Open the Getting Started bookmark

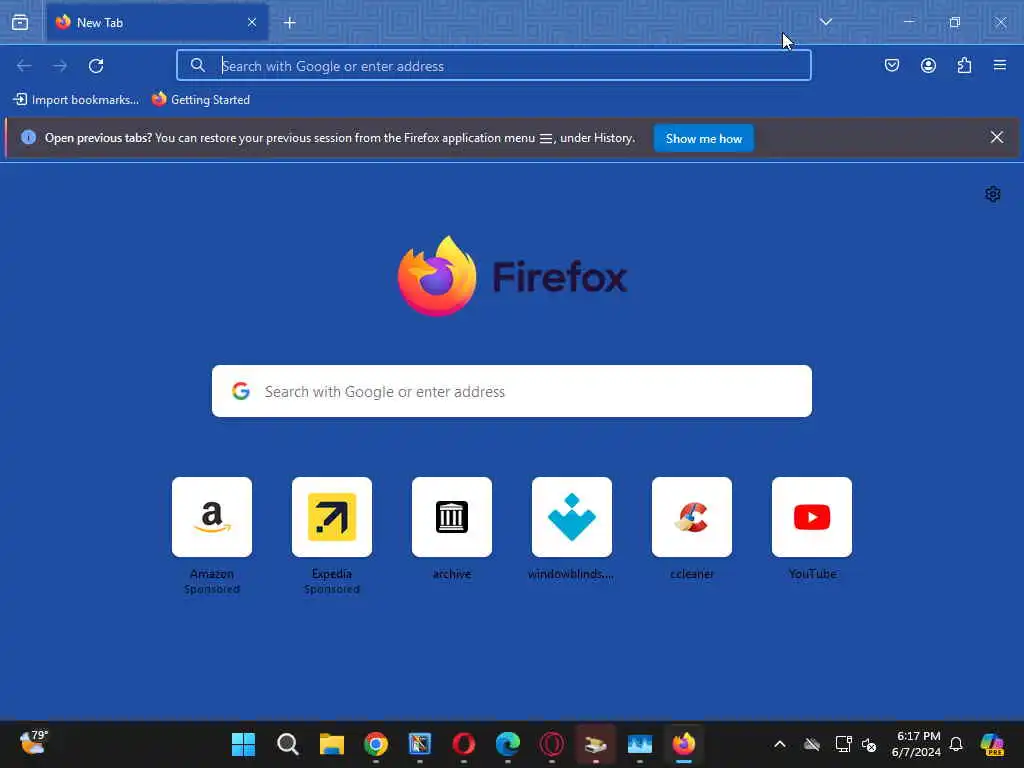(201, 100)
